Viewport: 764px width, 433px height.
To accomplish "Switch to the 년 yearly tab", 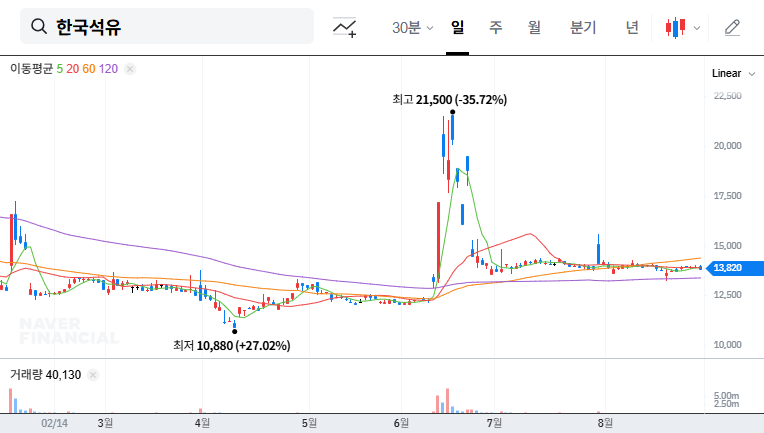I will tap(632, 28).
